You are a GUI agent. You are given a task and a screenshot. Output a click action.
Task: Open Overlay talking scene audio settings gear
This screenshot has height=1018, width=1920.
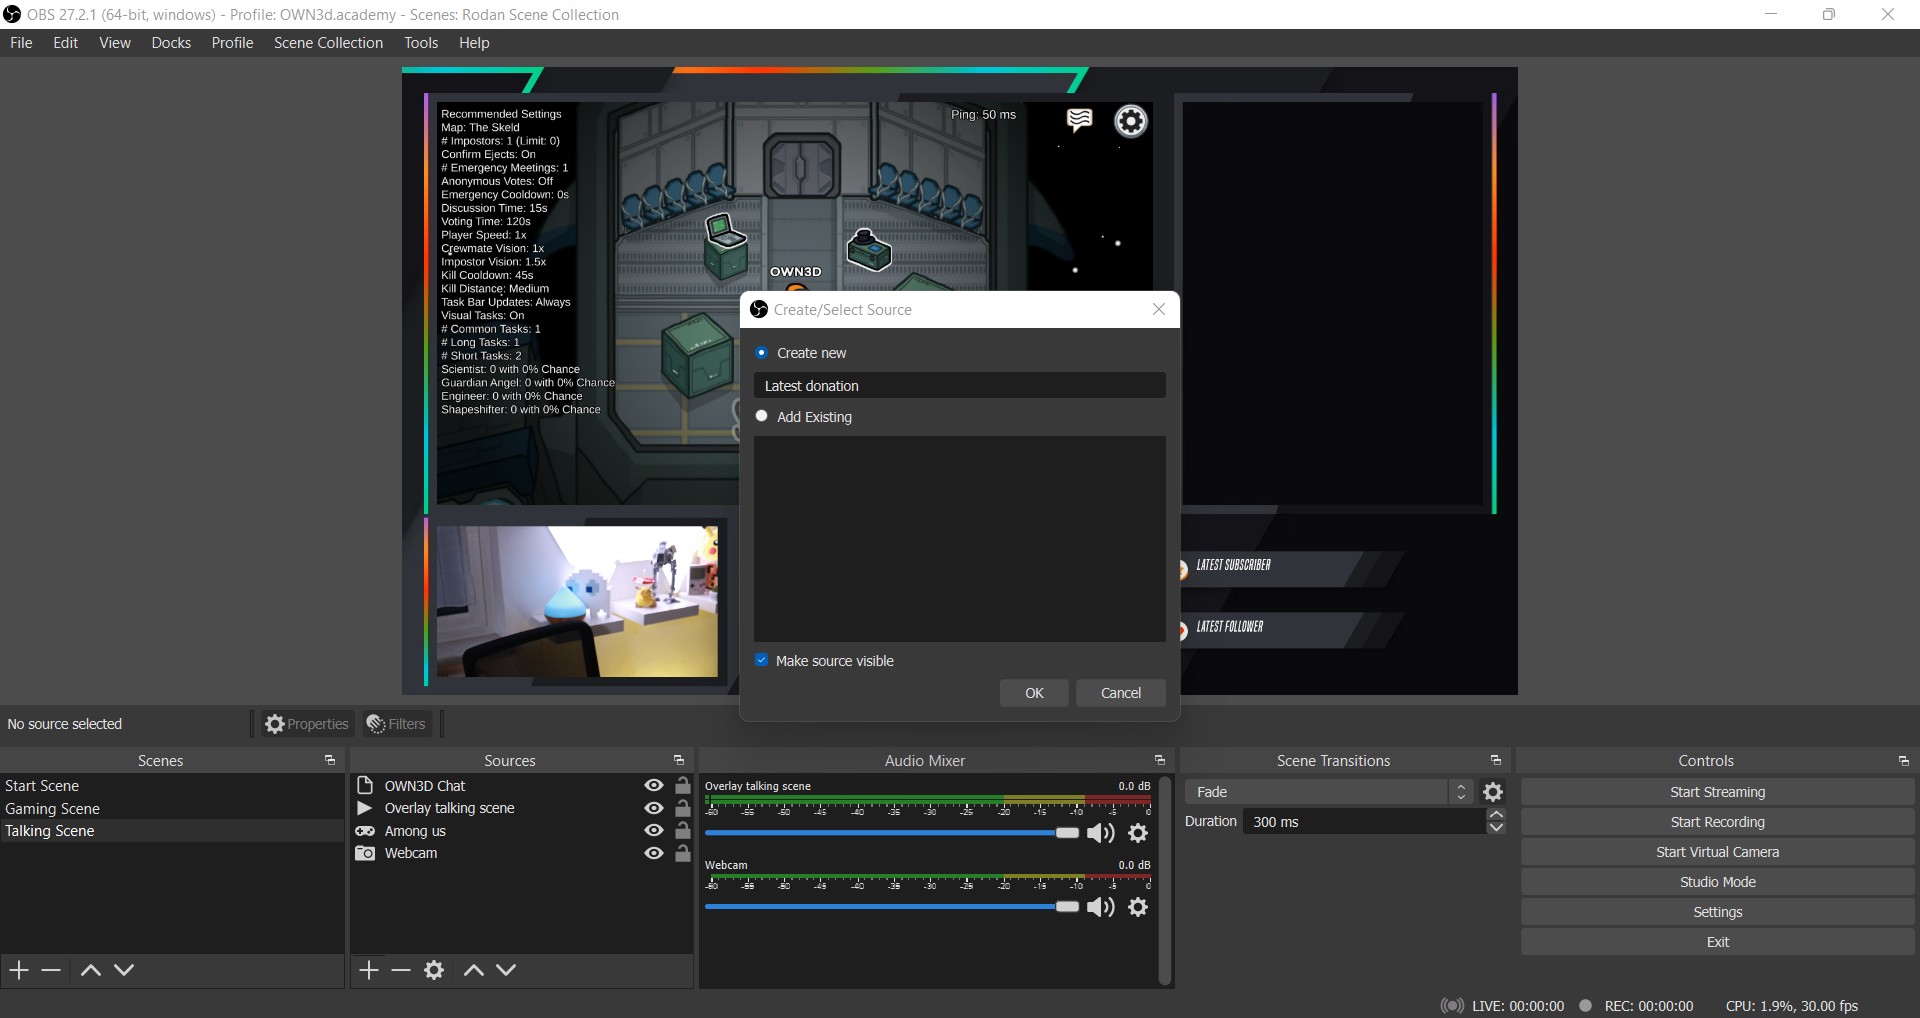click(1138, 833)
